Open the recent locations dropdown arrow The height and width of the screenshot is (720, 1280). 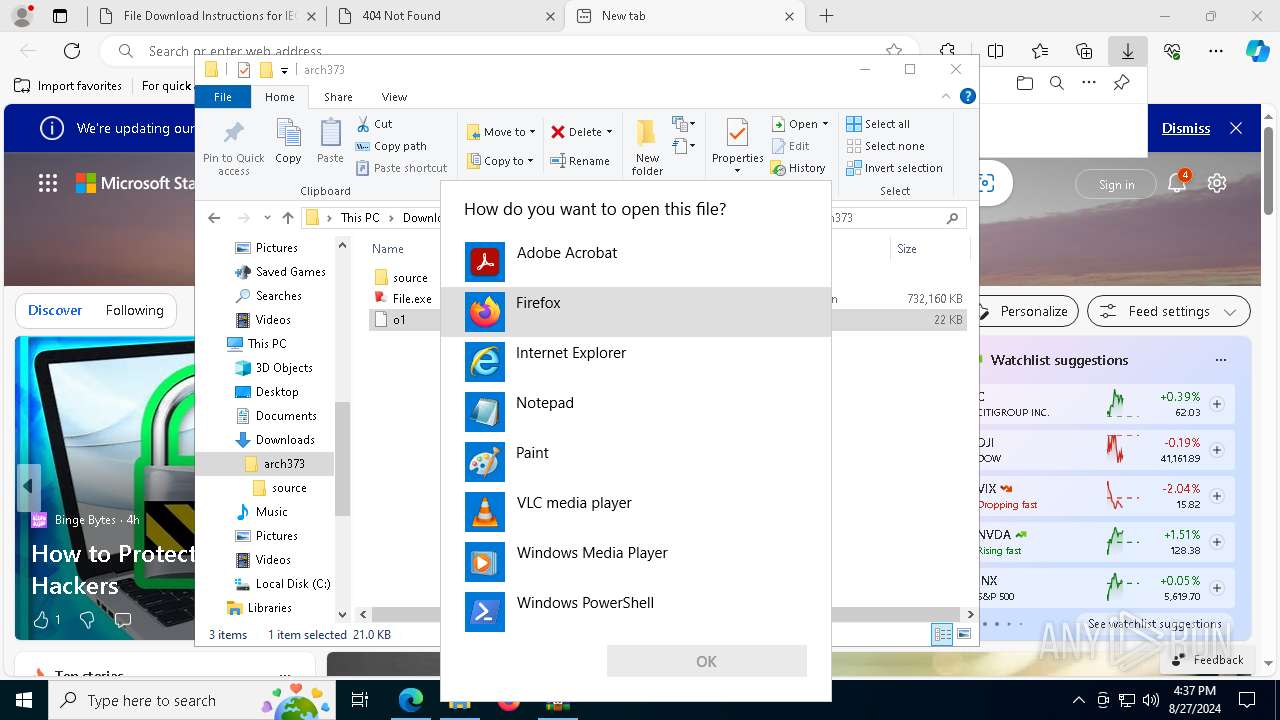(267, 218)
